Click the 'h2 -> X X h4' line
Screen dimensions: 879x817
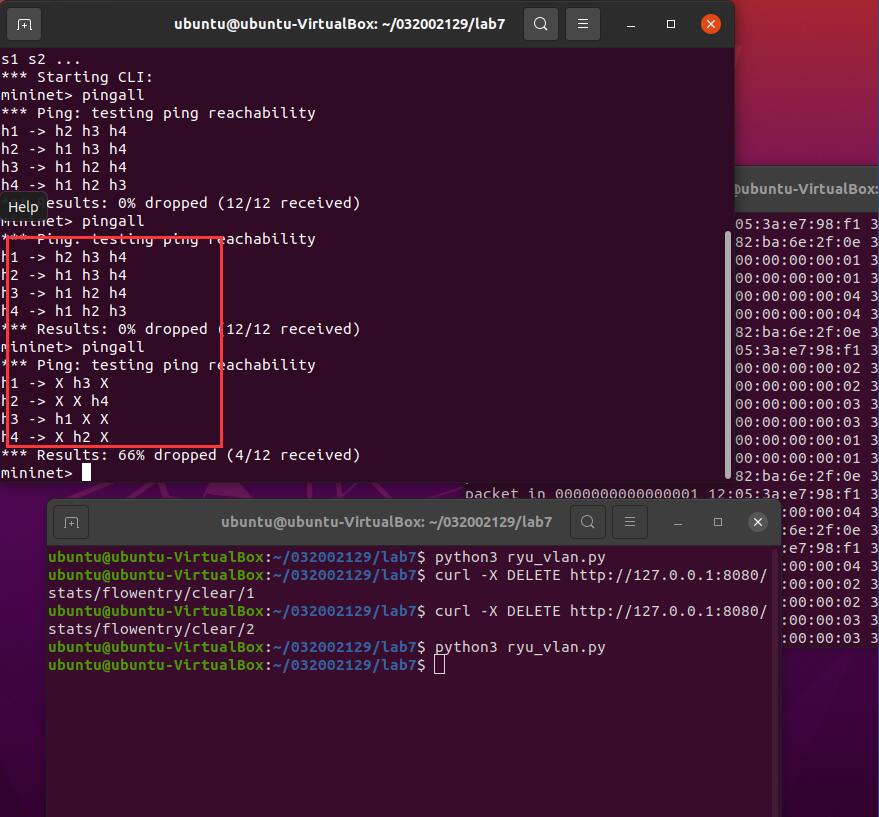(55, 401)
